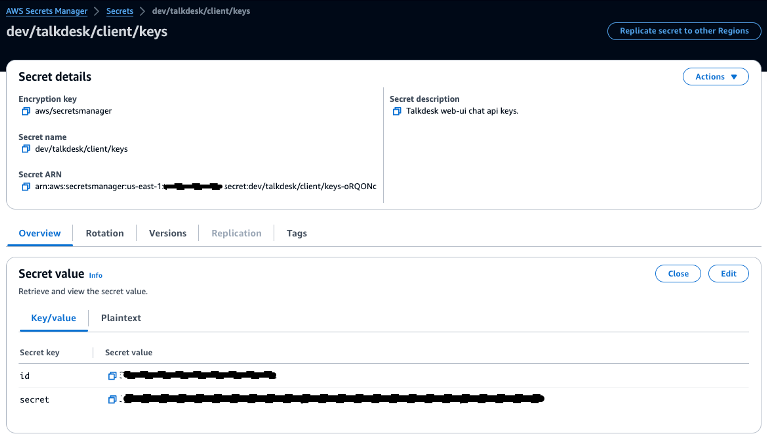Open the Tags tab
This screenshot has height=440, width=768.
[297, 233]
